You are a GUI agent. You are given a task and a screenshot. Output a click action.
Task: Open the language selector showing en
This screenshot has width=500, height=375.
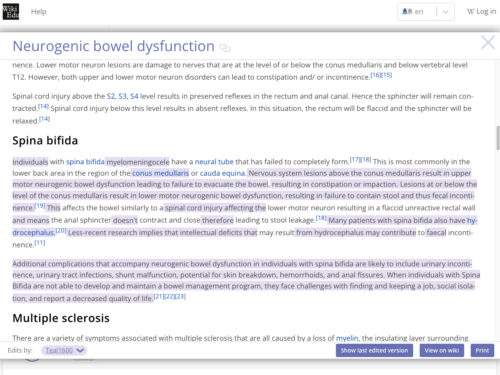pos(426,12)
